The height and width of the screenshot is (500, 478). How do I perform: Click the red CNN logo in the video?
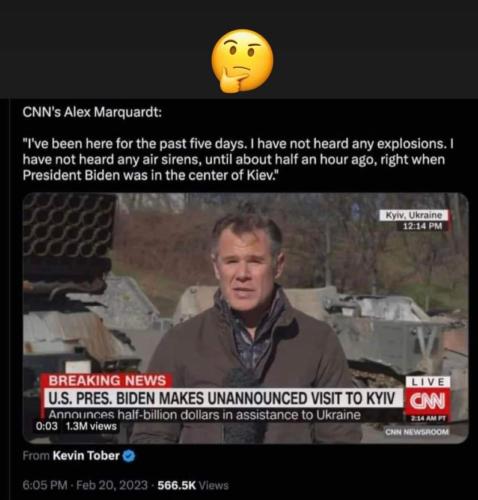pyautogui.click(x=427, y=401)
